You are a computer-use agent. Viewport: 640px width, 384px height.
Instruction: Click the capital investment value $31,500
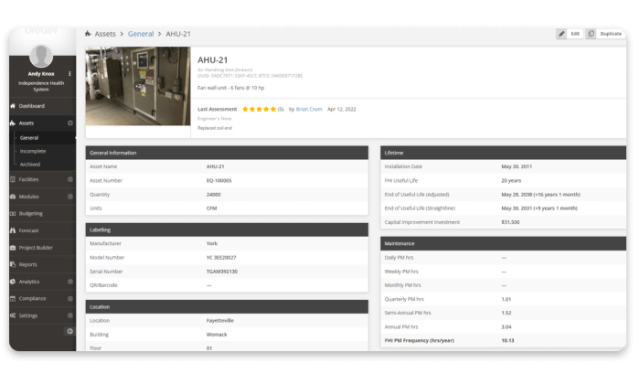510,222
